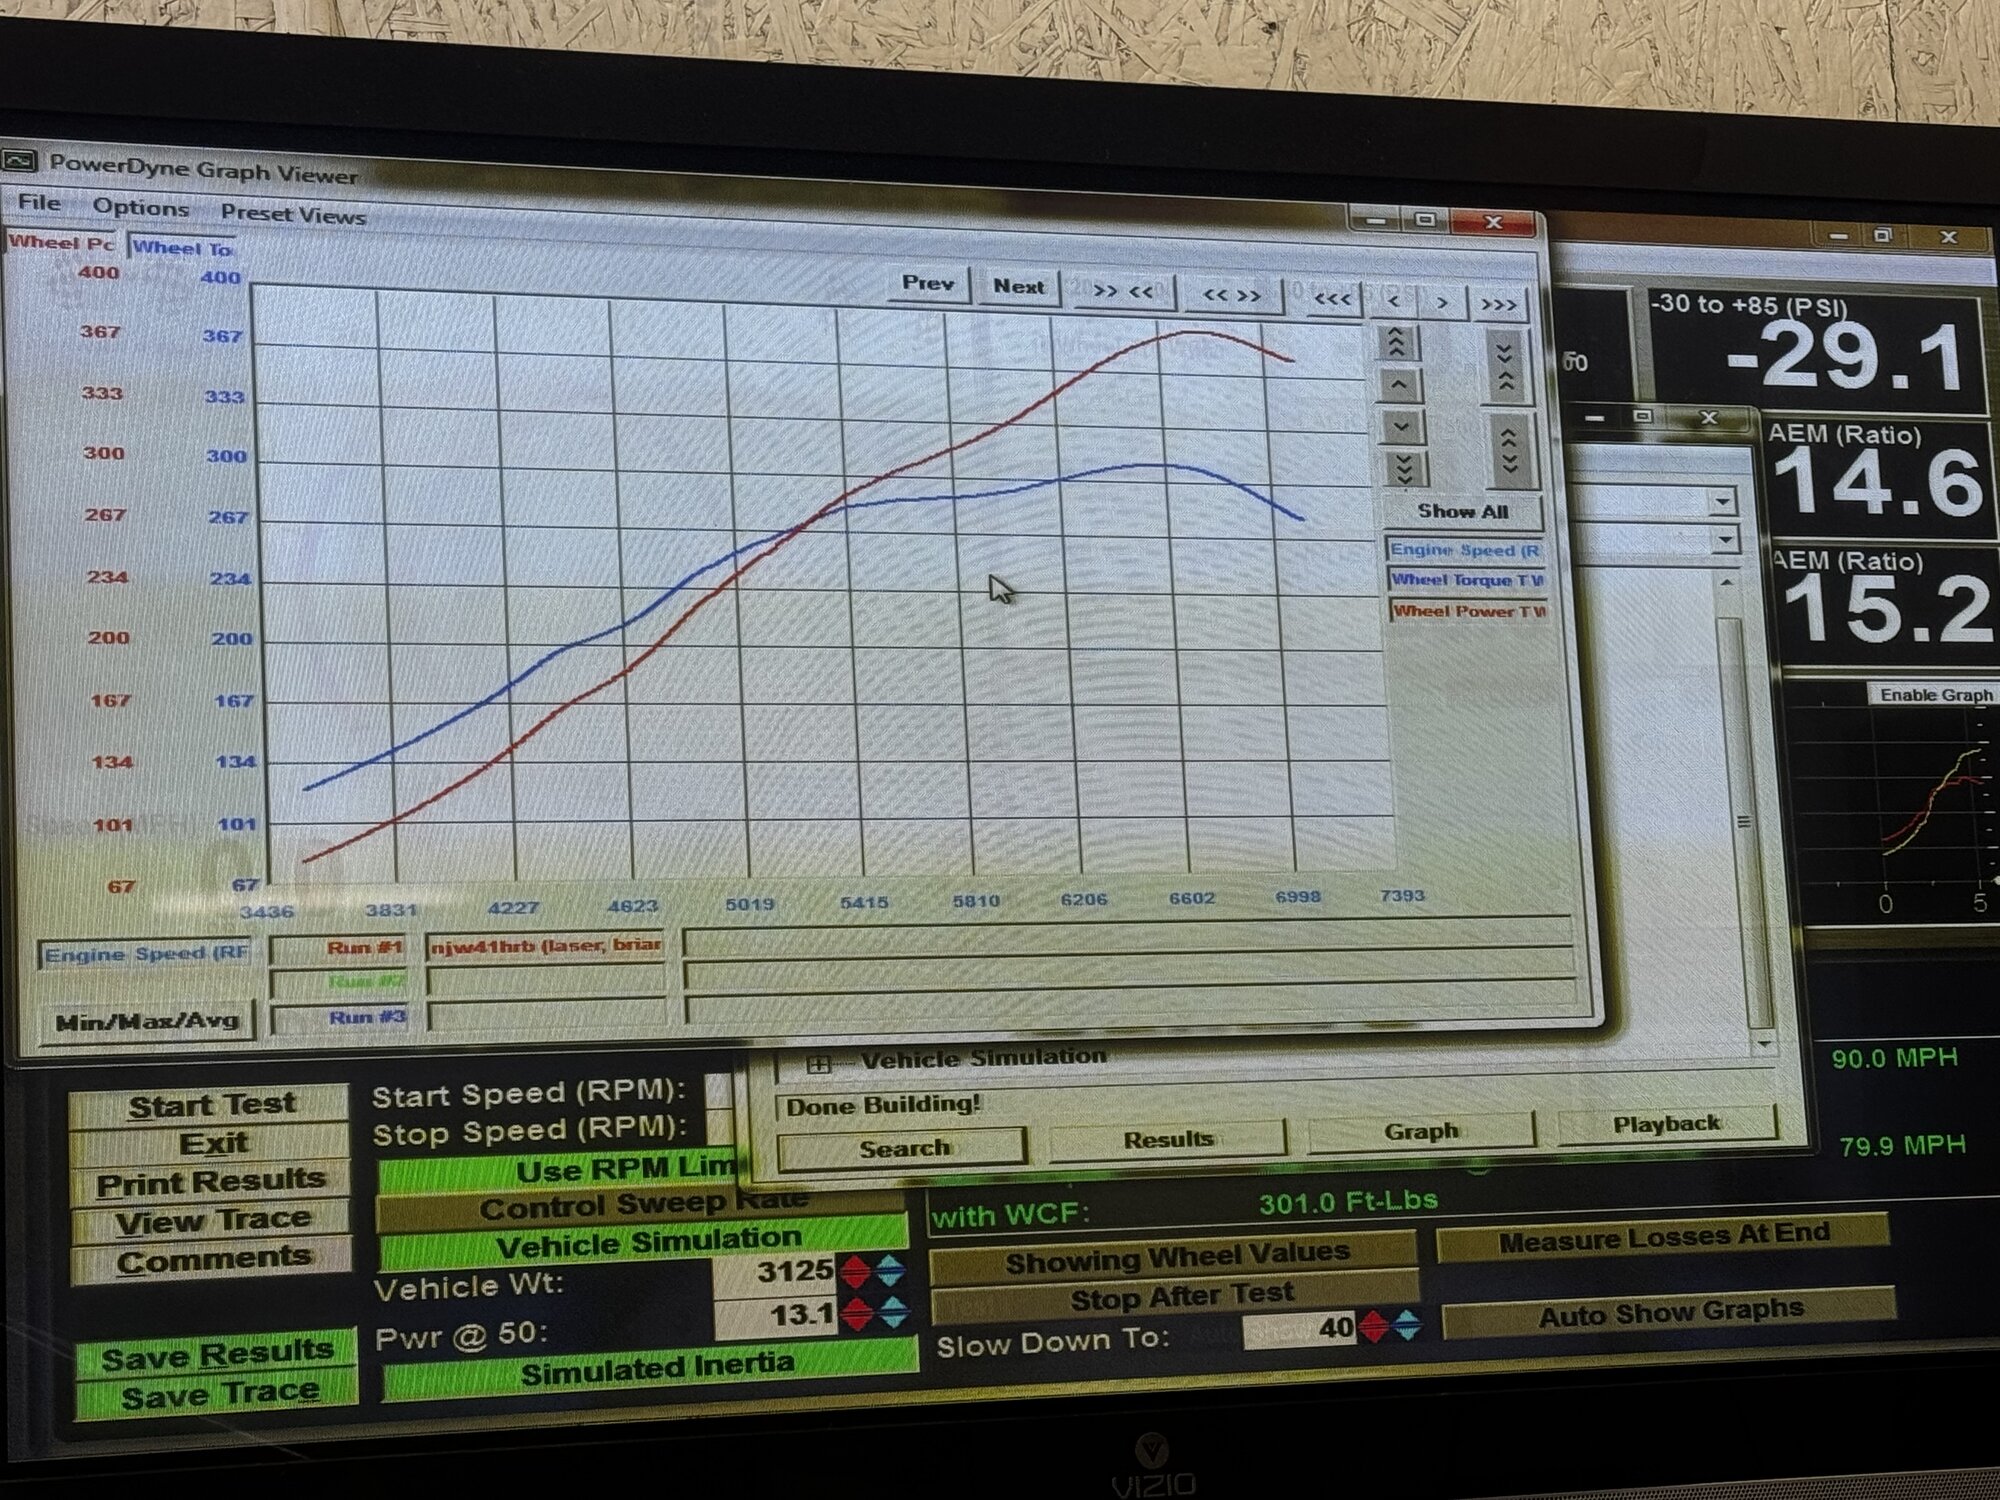Increase Slow Down To with blue arrow
Viewport: 2000px width, 1500px height.
point(1407,1326)
